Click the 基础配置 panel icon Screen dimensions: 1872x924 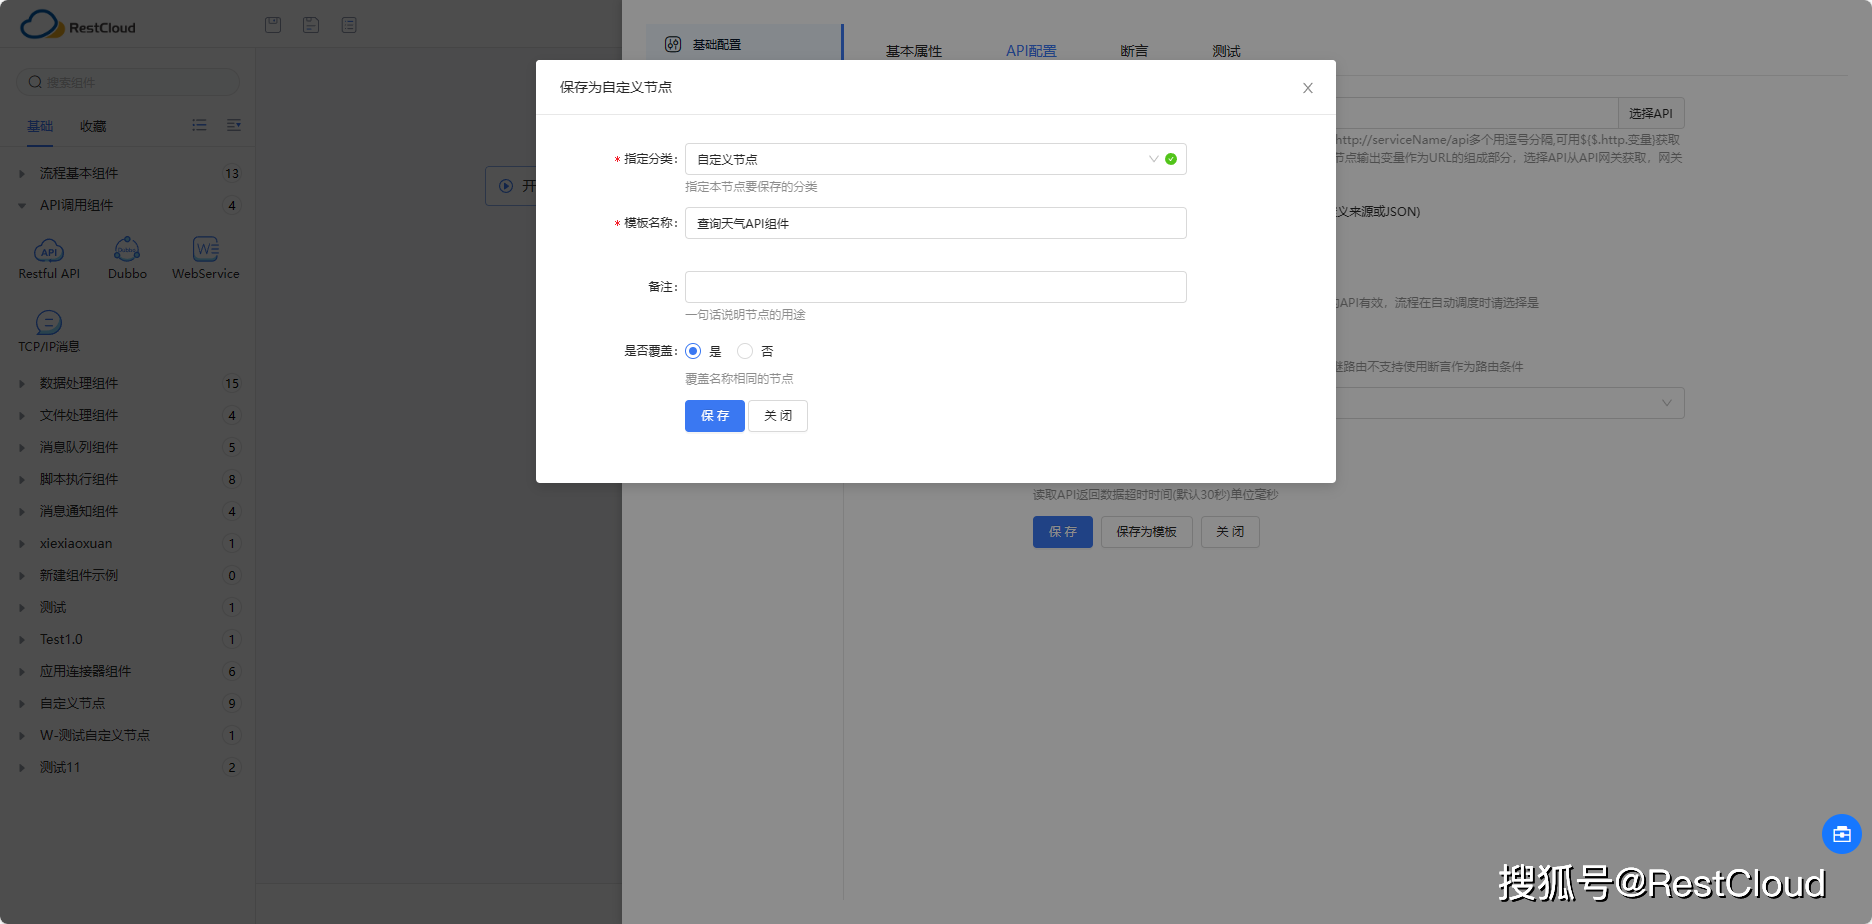(x=673, y=44)
